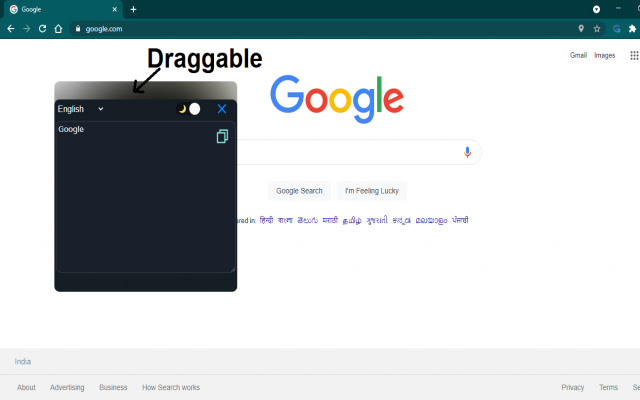Open the About footer link
Viewport: 640px width, 400px height.
coord(26,387)
